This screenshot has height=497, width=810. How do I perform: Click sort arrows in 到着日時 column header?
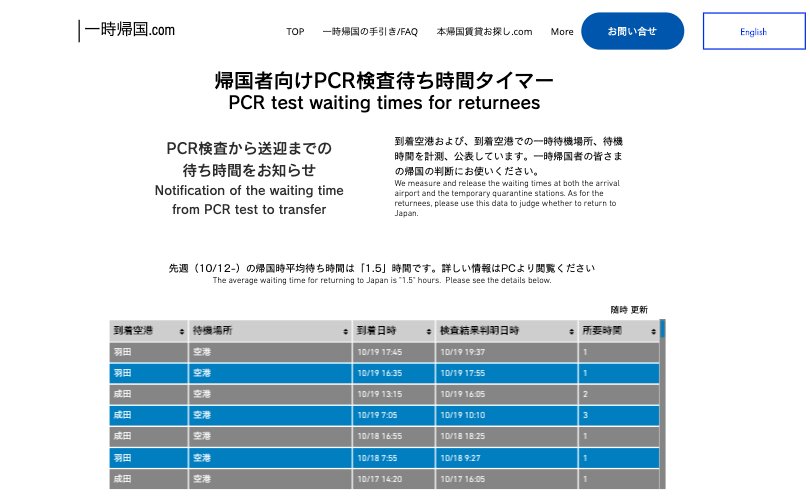pos(428,331)
